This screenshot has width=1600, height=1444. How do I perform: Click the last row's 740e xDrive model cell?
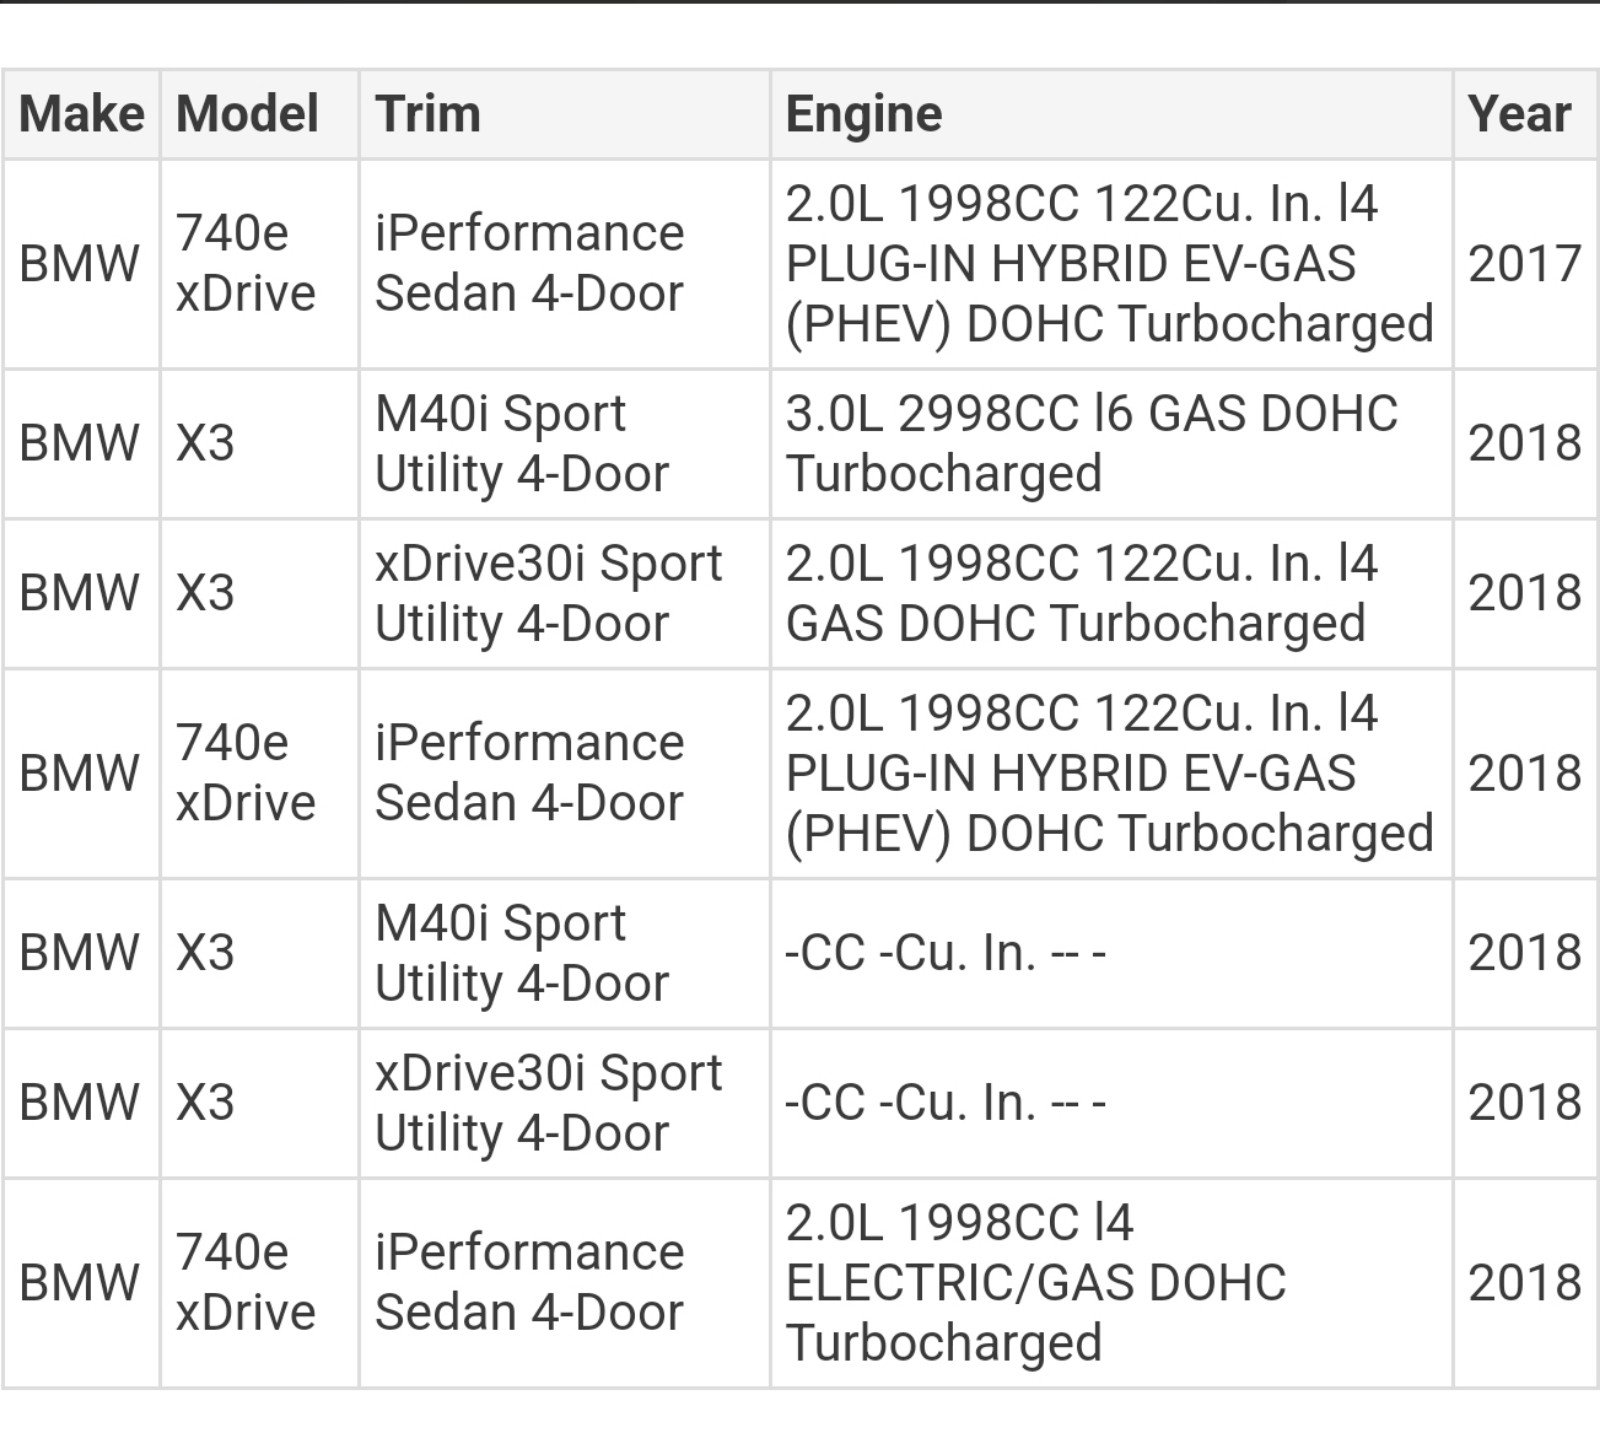[x=259, y=1283]
